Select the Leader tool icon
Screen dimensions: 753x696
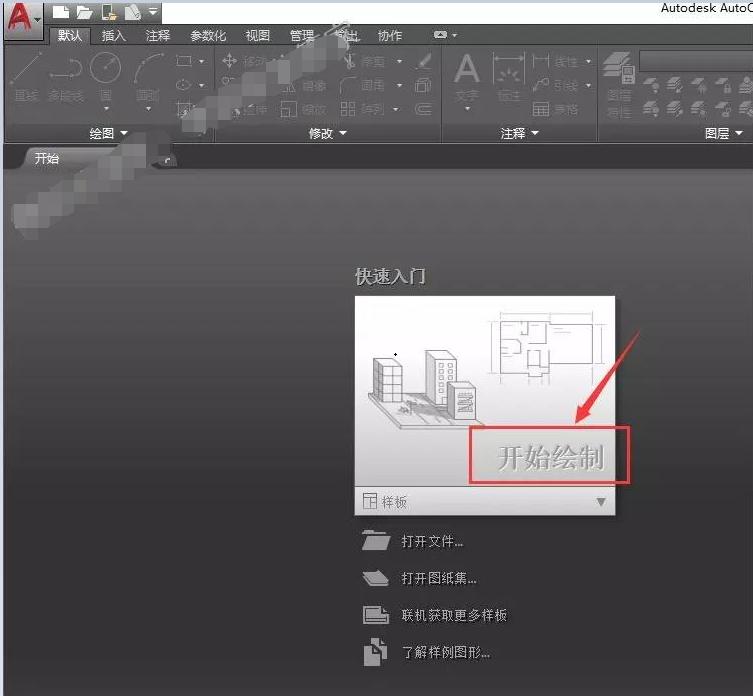point(541,85)
